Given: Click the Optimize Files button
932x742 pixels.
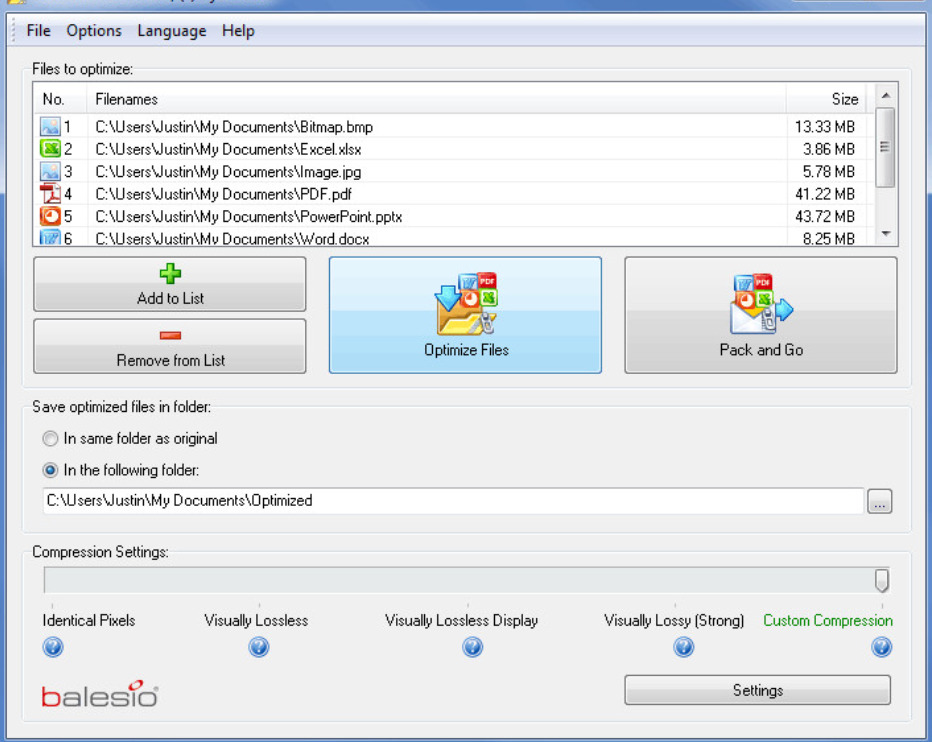Looking at the screenshot, I should click(x=465, y=315).
